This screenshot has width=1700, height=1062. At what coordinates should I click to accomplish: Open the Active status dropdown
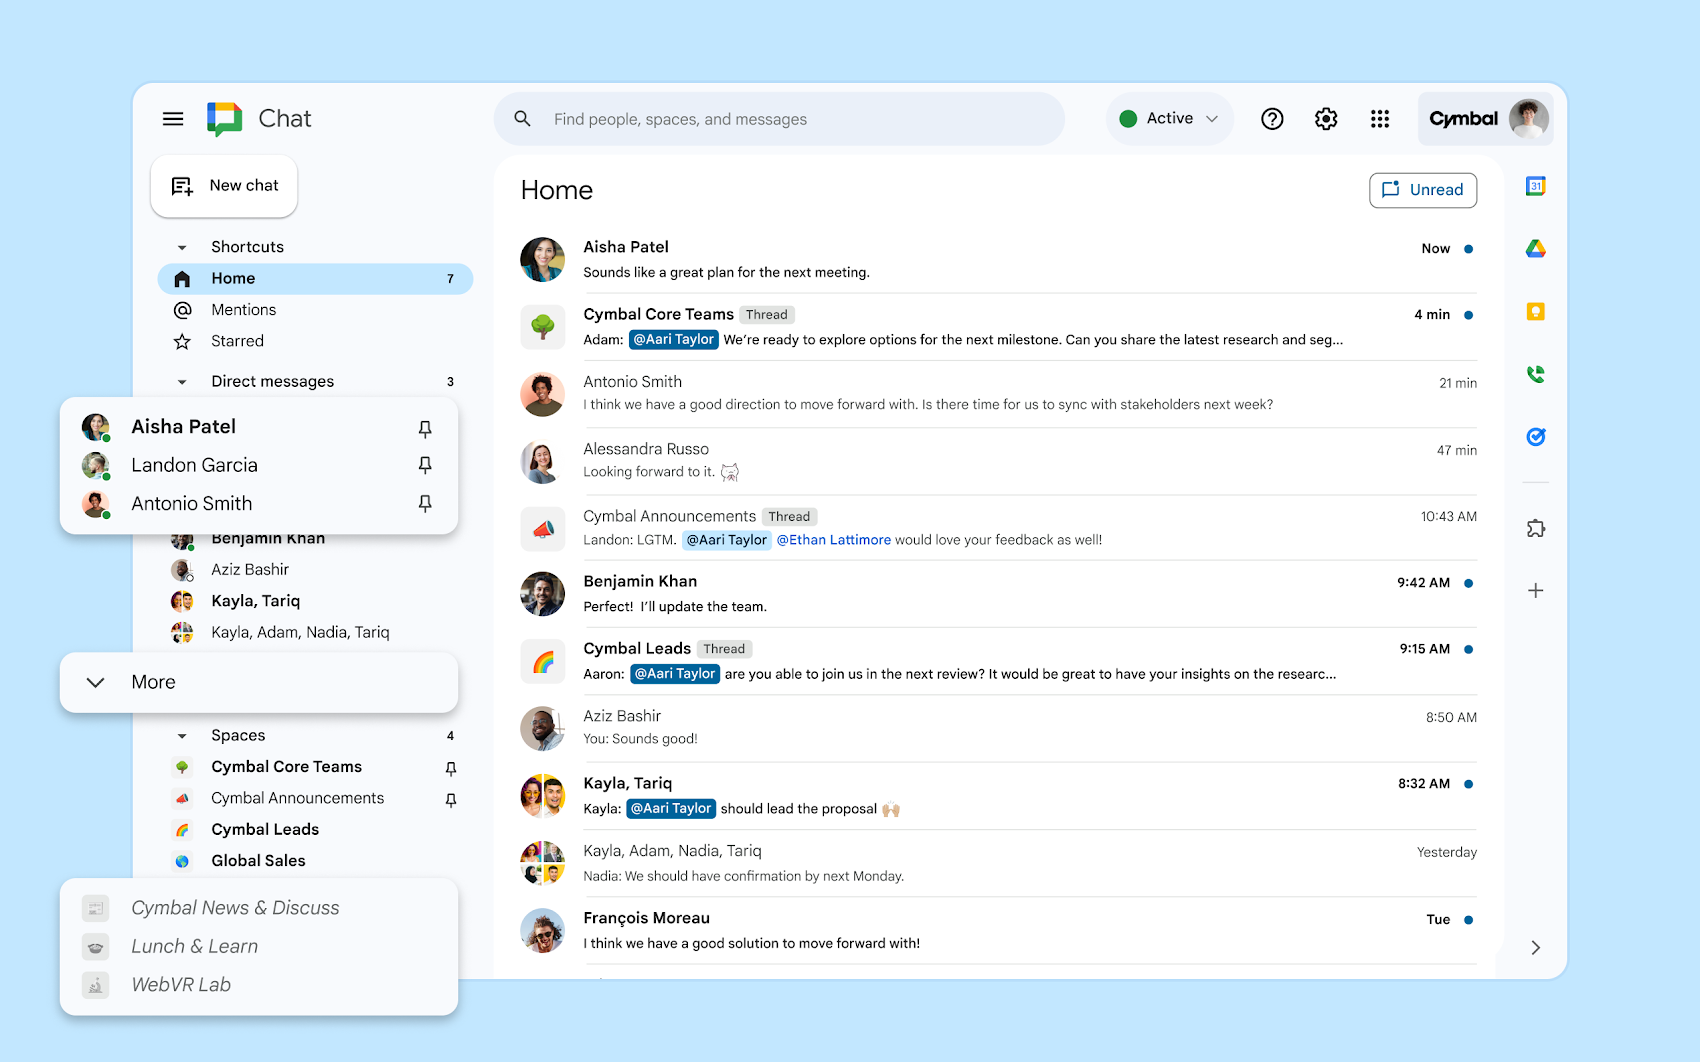1170,119
